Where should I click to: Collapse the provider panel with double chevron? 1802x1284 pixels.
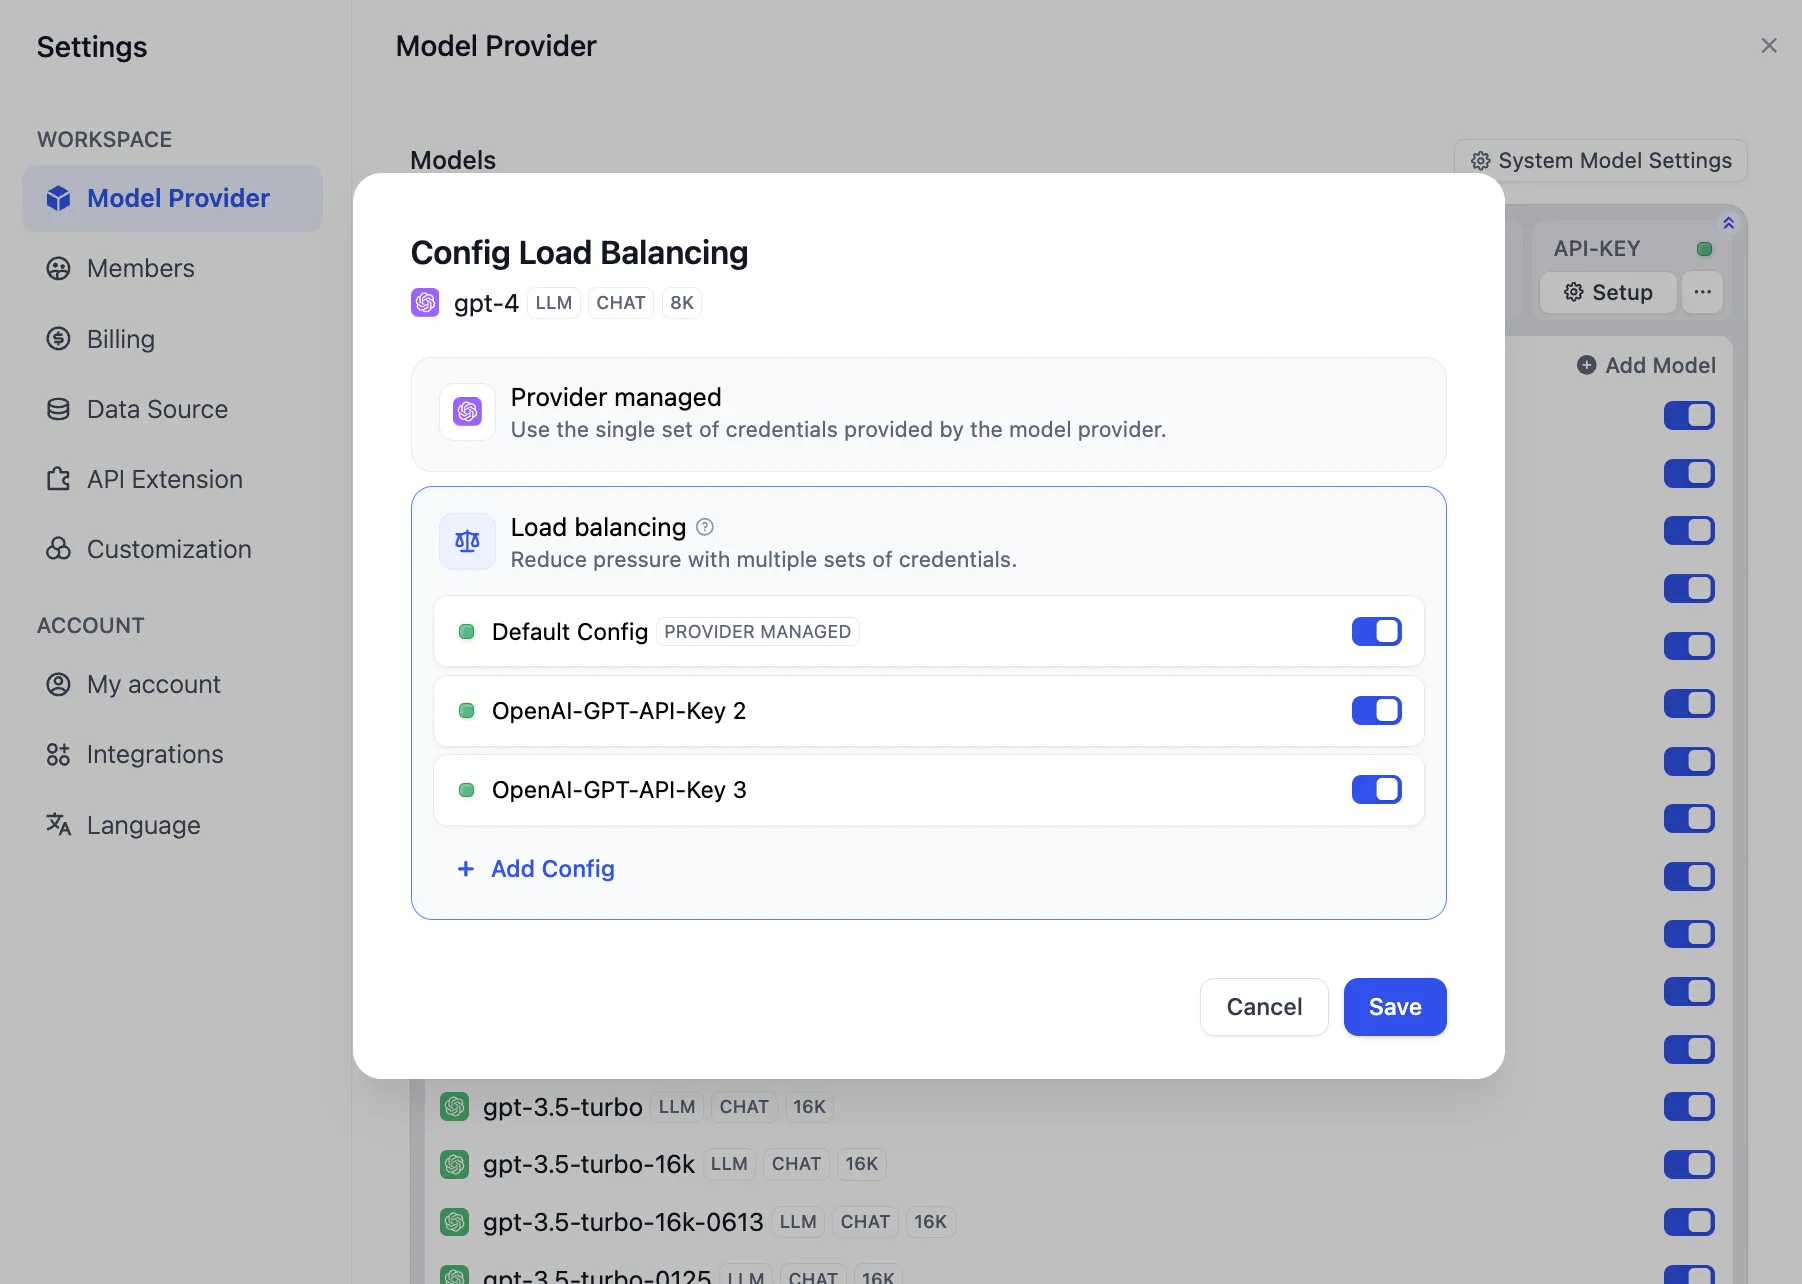point(1728,223)
